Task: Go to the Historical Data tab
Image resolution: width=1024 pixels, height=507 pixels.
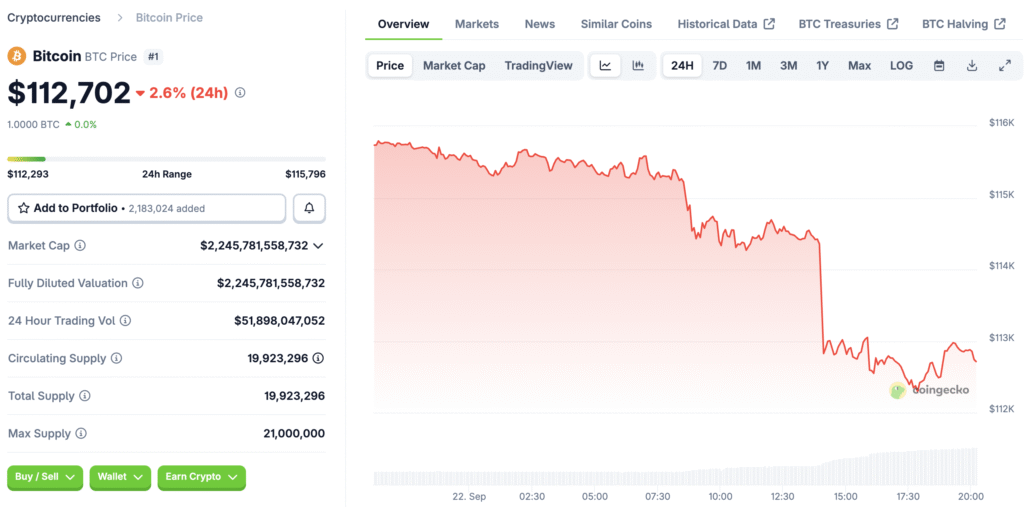Action: point(725,24)
